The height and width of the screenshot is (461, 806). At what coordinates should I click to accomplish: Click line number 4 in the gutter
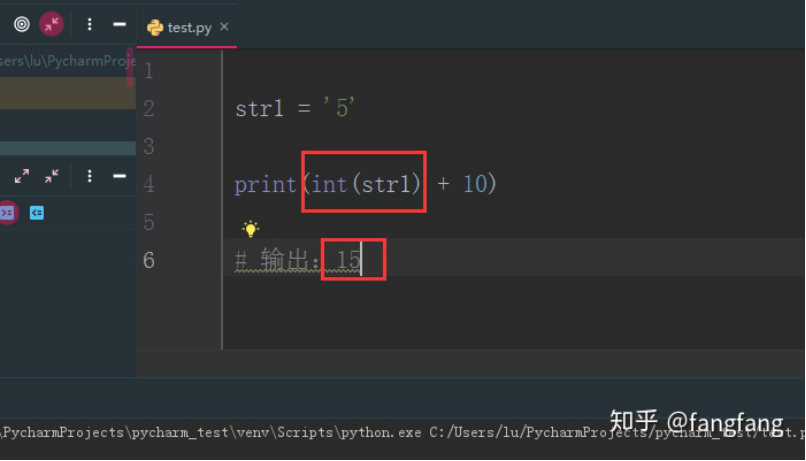tap(149, 185)
